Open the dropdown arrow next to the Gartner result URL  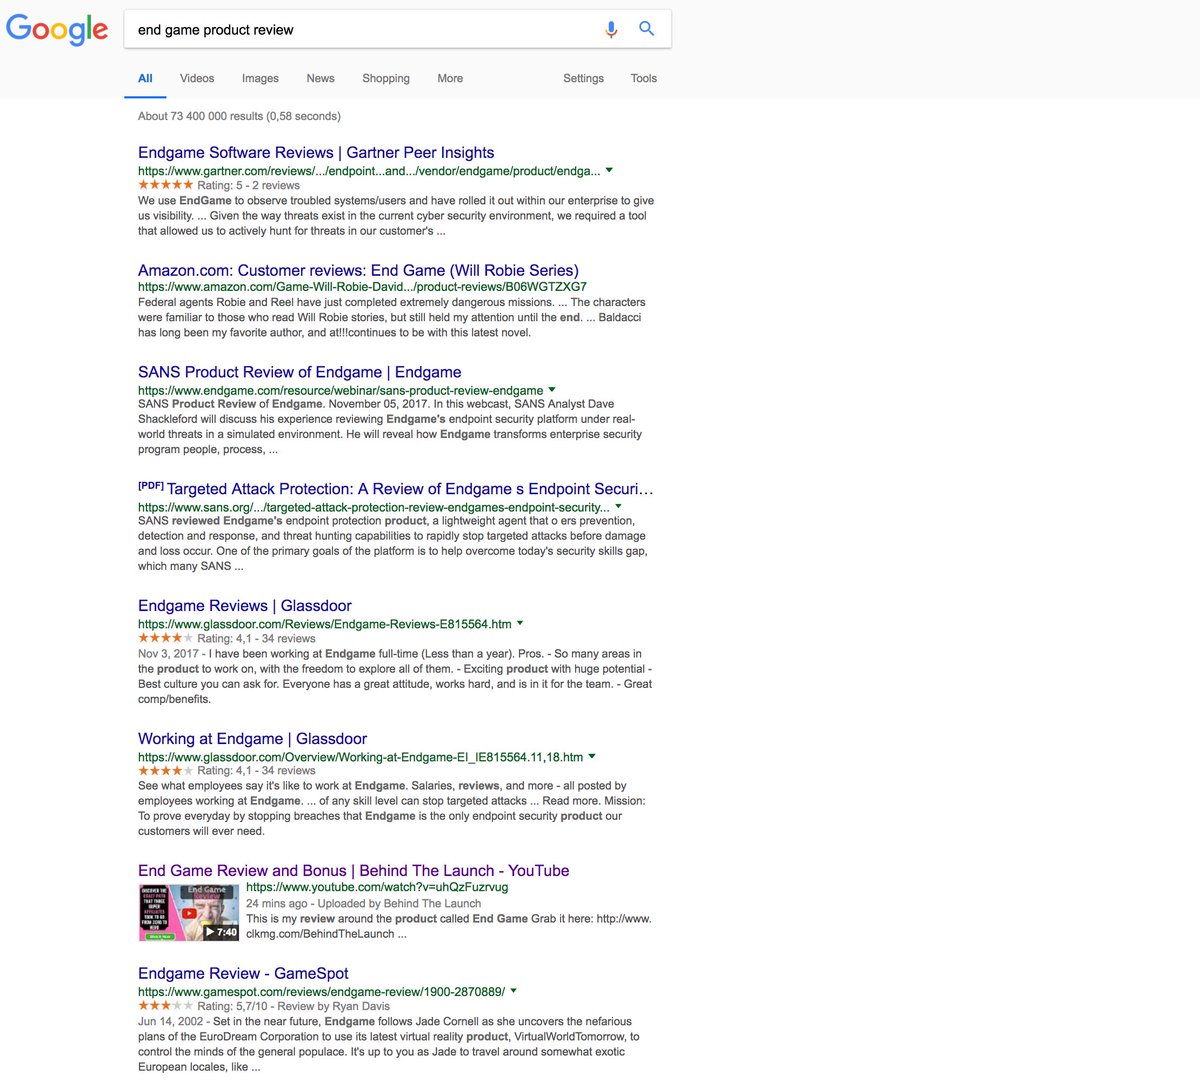609,171
